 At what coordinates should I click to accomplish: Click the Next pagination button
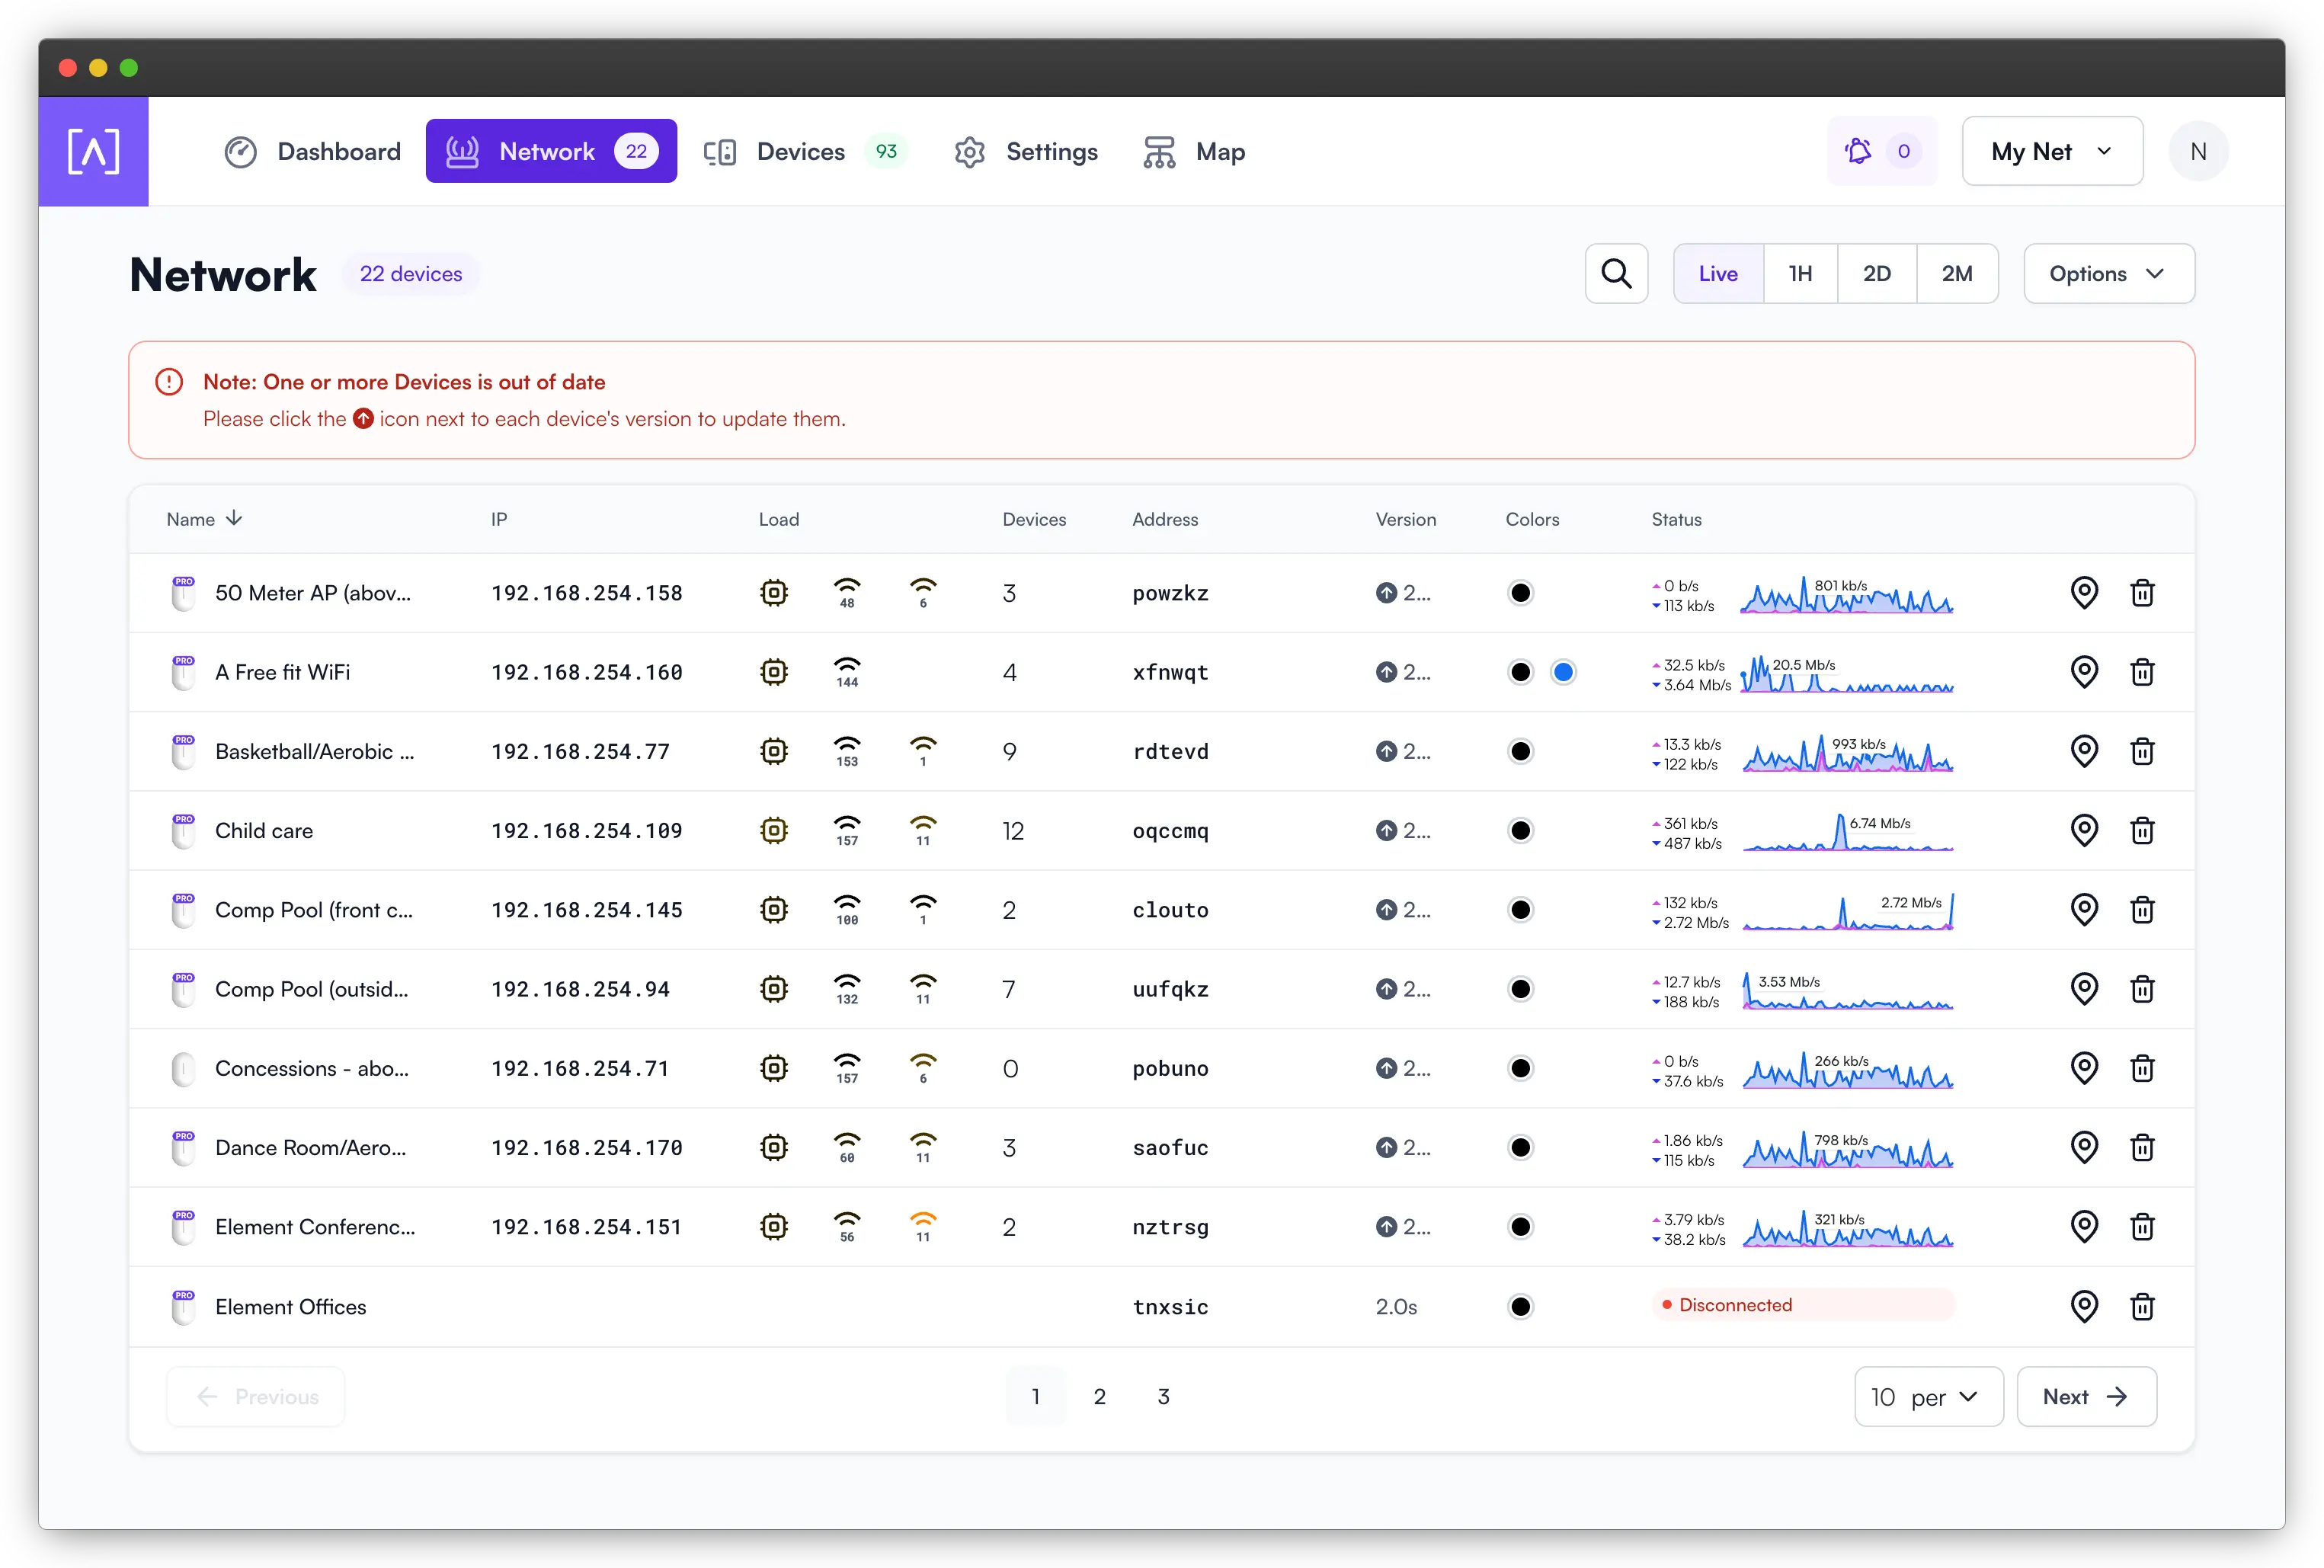2085,1396
